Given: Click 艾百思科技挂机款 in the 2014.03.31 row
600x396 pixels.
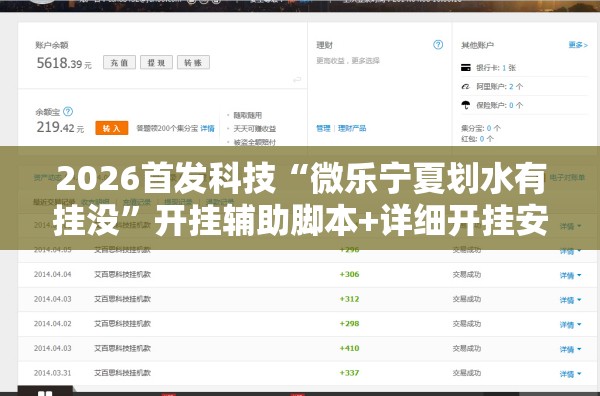Looking at the screenshot, I should click(x=122, y=373).
